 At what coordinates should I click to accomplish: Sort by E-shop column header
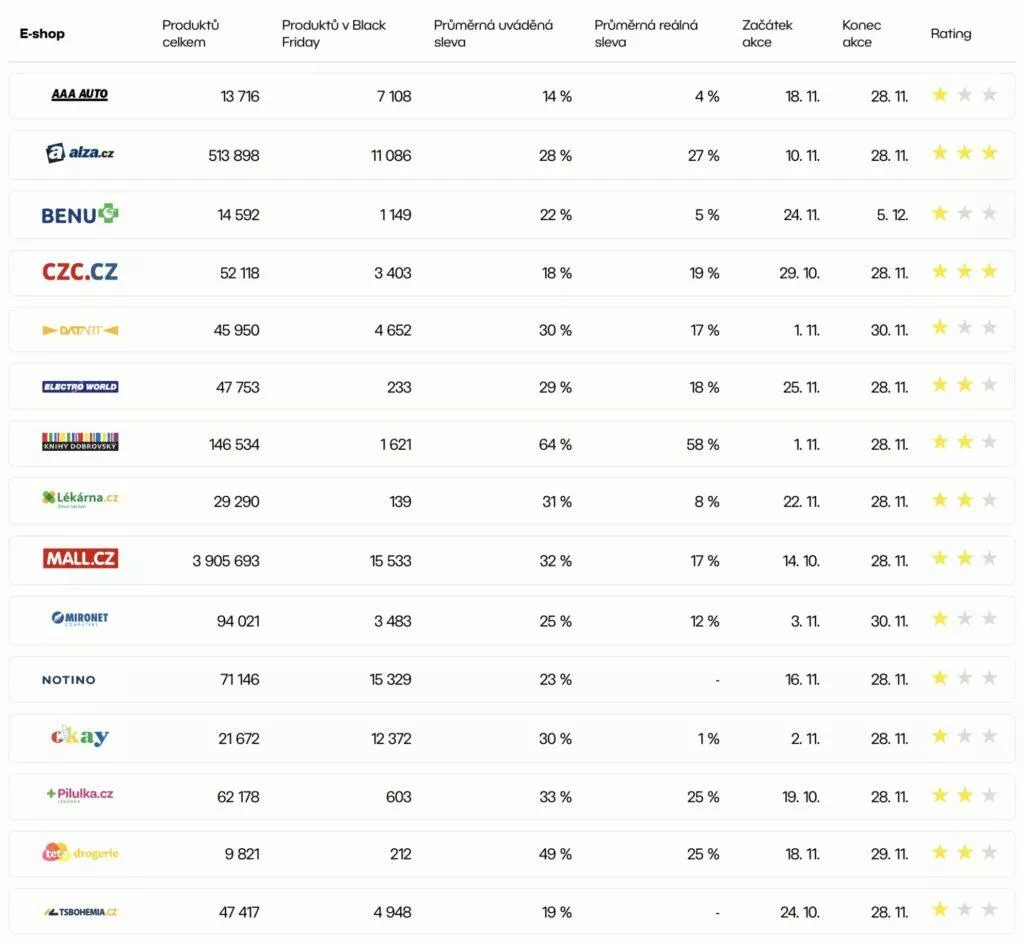[x=42, y=34]
